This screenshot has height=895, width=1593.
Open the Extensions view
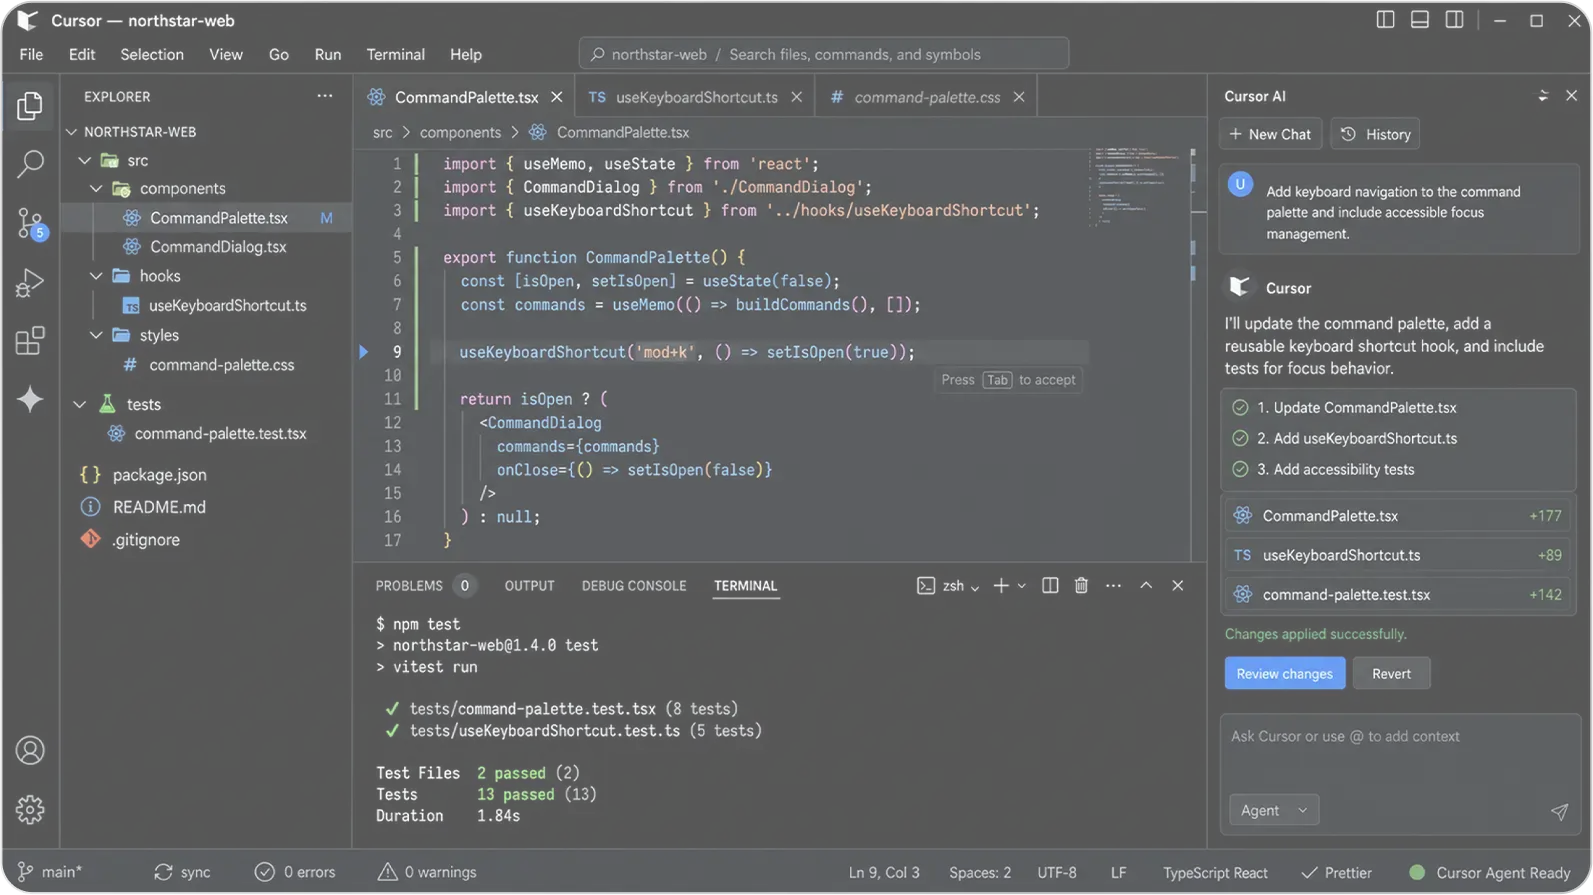click(x=30, y=341)
